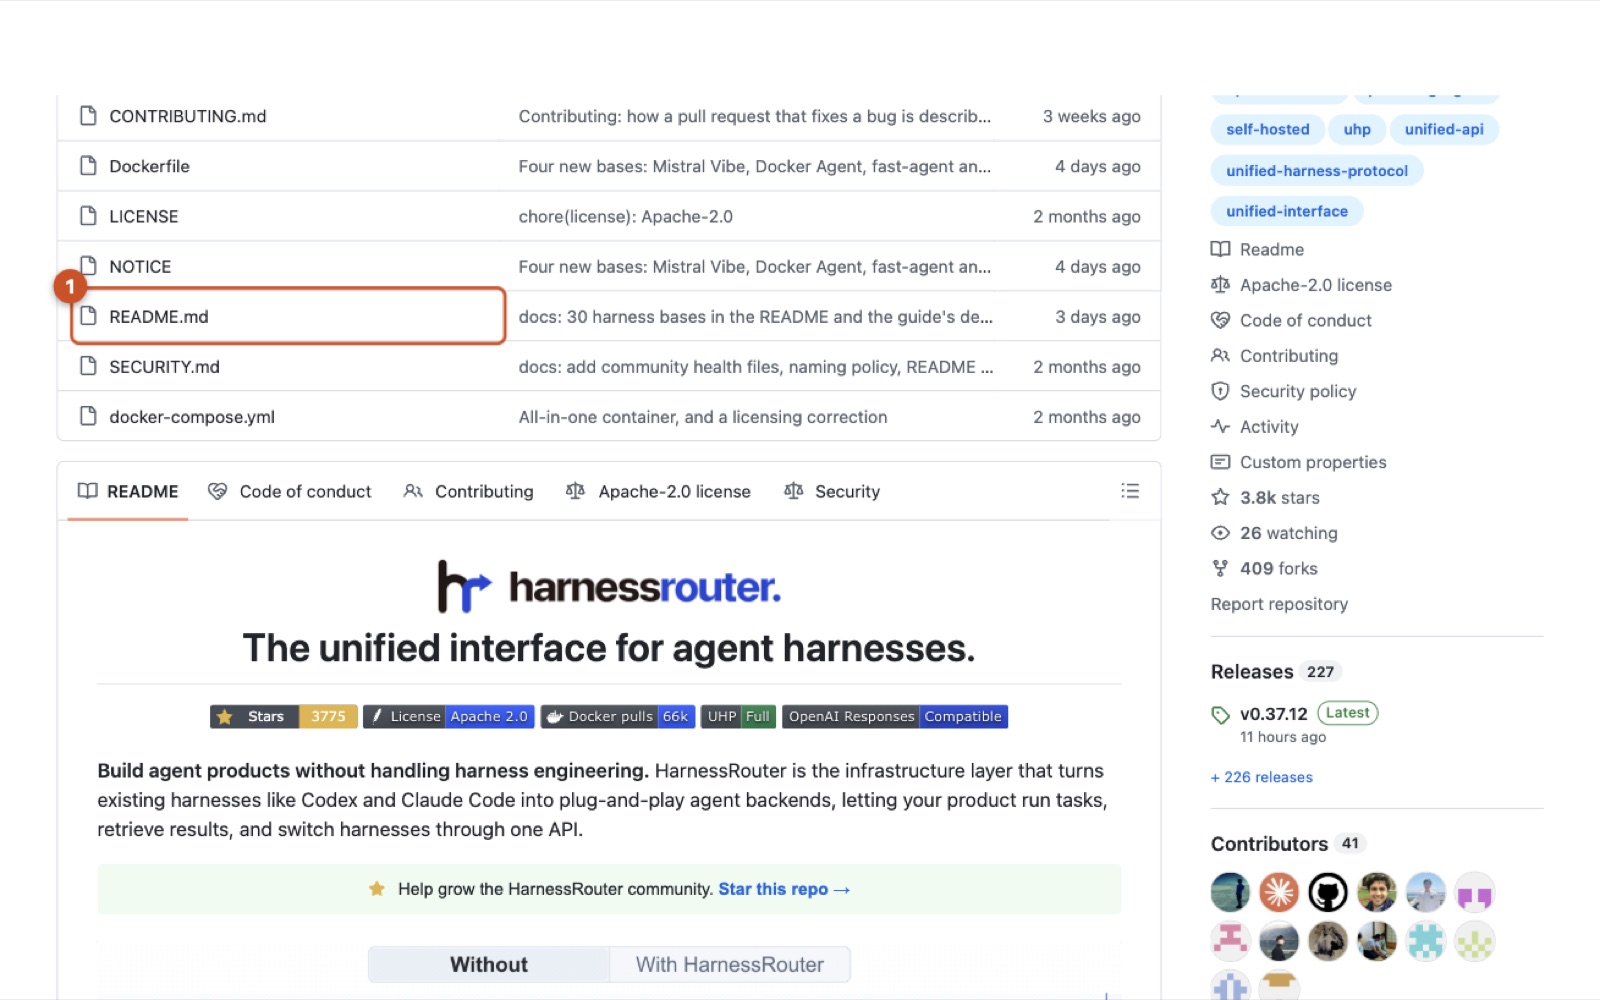Open the README outline list icon
This screenshot has width=1600, height=1000.
[x=1130, y=491]
